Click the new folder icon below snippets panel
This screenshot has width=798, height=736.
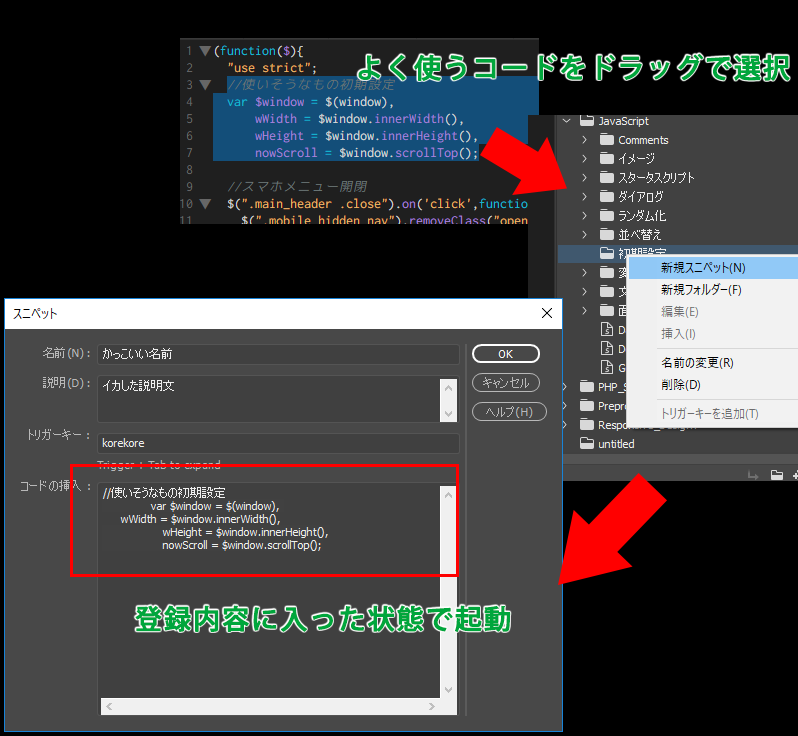777,475
